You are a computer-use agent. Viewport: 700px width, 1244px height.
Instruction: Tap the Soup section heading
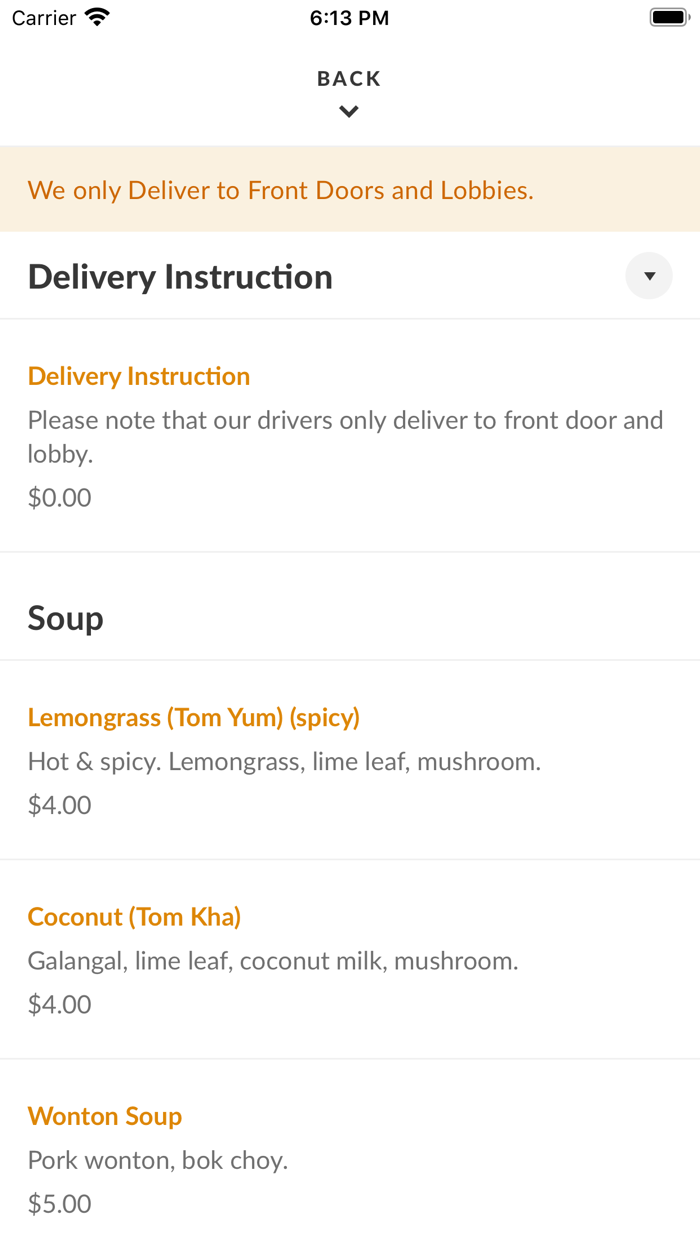tap(66, 618)
